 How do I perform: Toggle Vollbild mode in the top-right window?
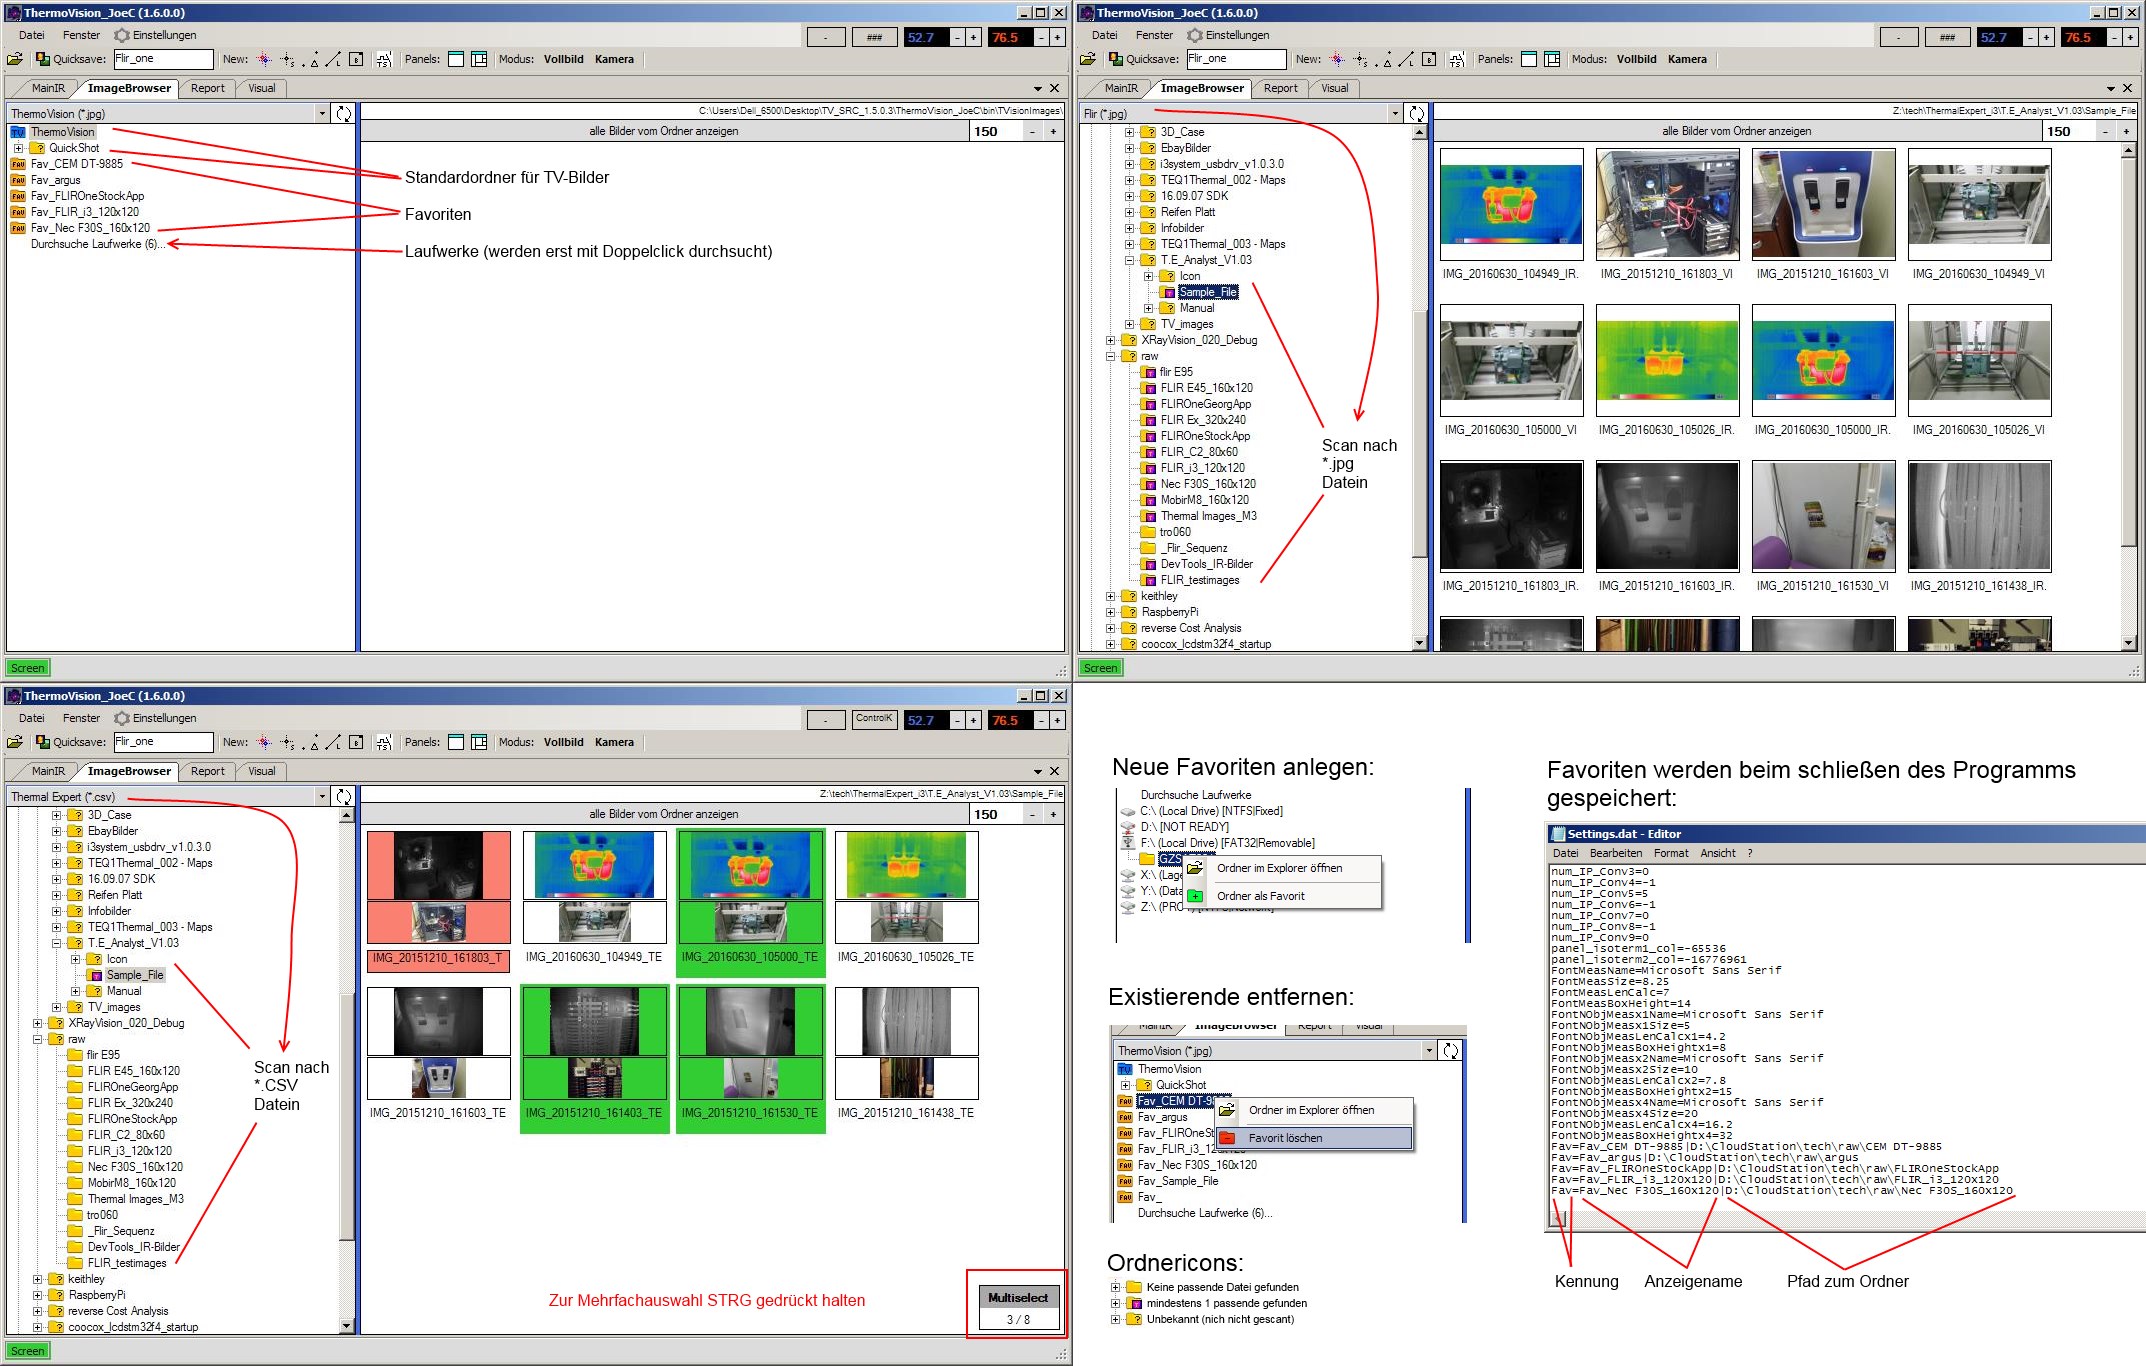[x=1636, y=59]
